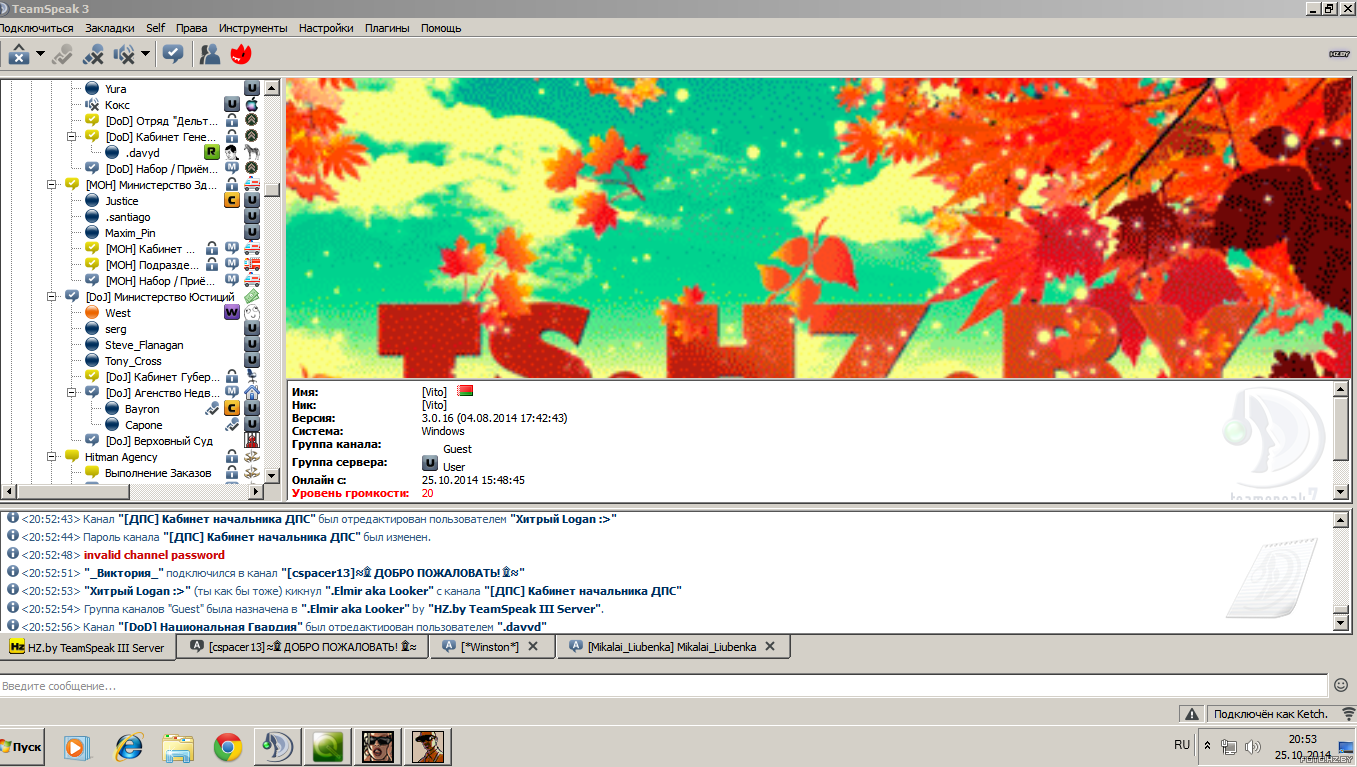Open the Помощь menu

(441, 28)
